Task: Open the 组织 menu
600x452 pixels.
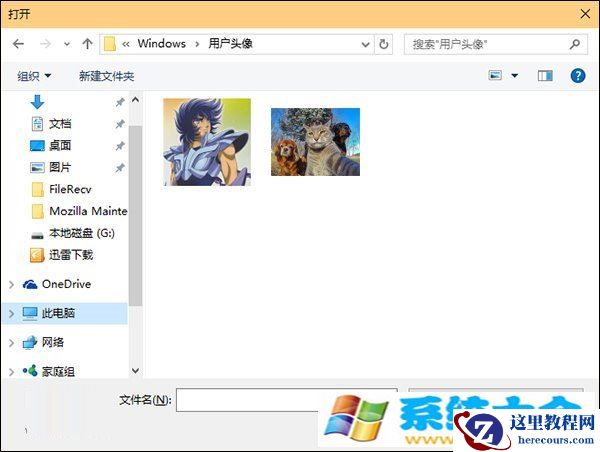Action: (x=34, y=76)
